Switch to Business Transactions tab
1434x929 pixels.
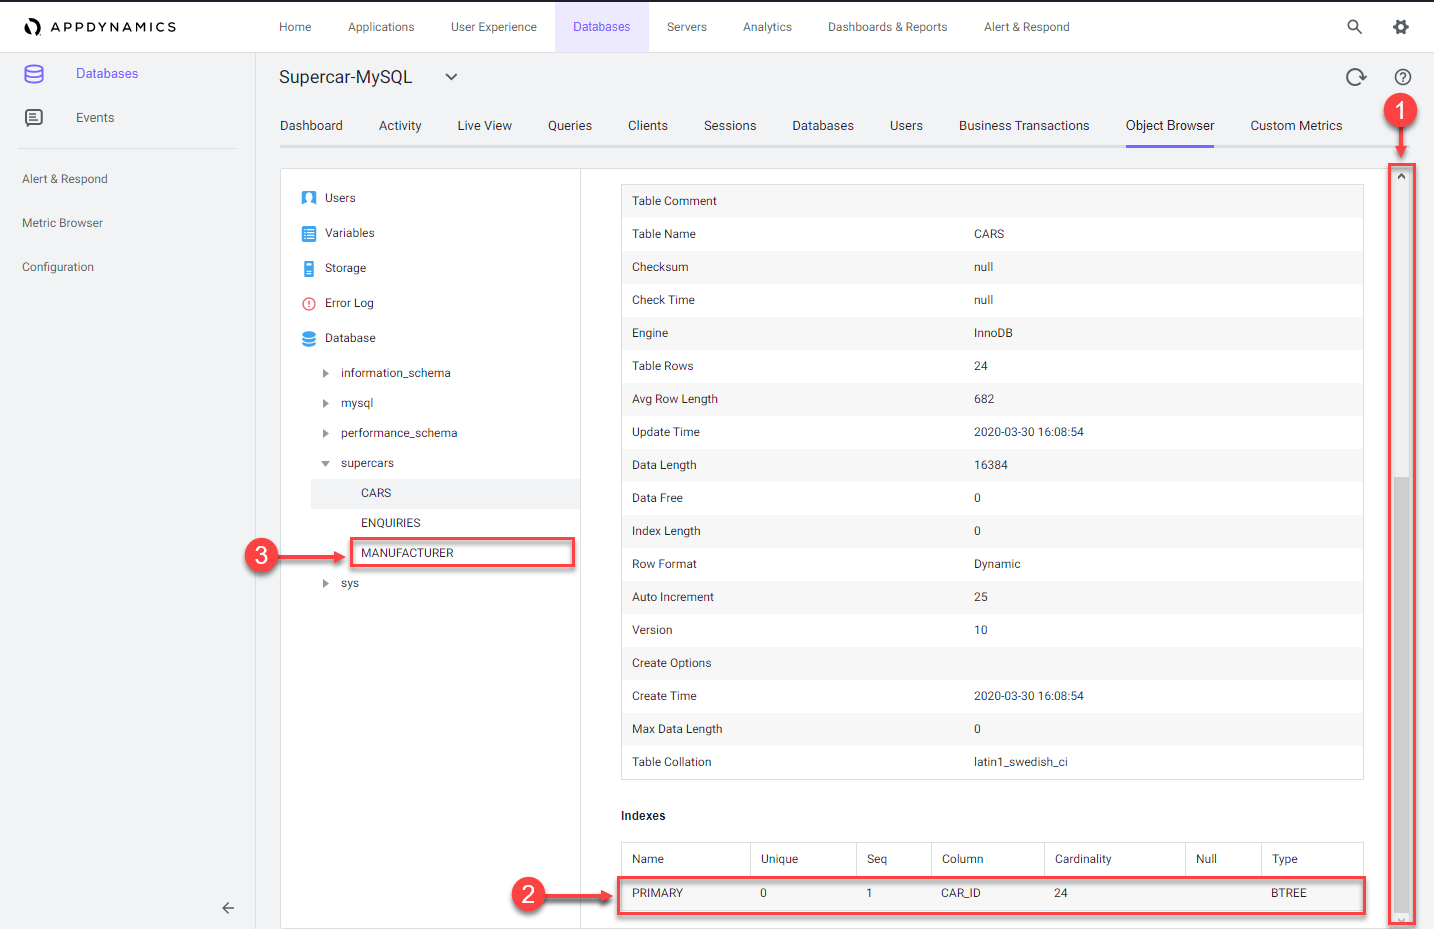[x=1024, y=126]
